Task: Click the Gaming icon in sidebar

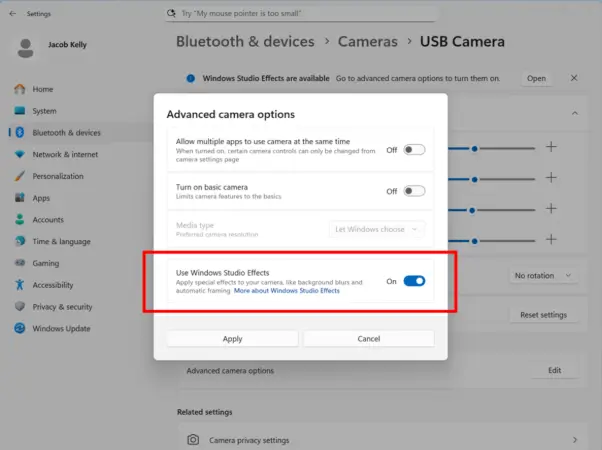Action: (x=19, y=263)
